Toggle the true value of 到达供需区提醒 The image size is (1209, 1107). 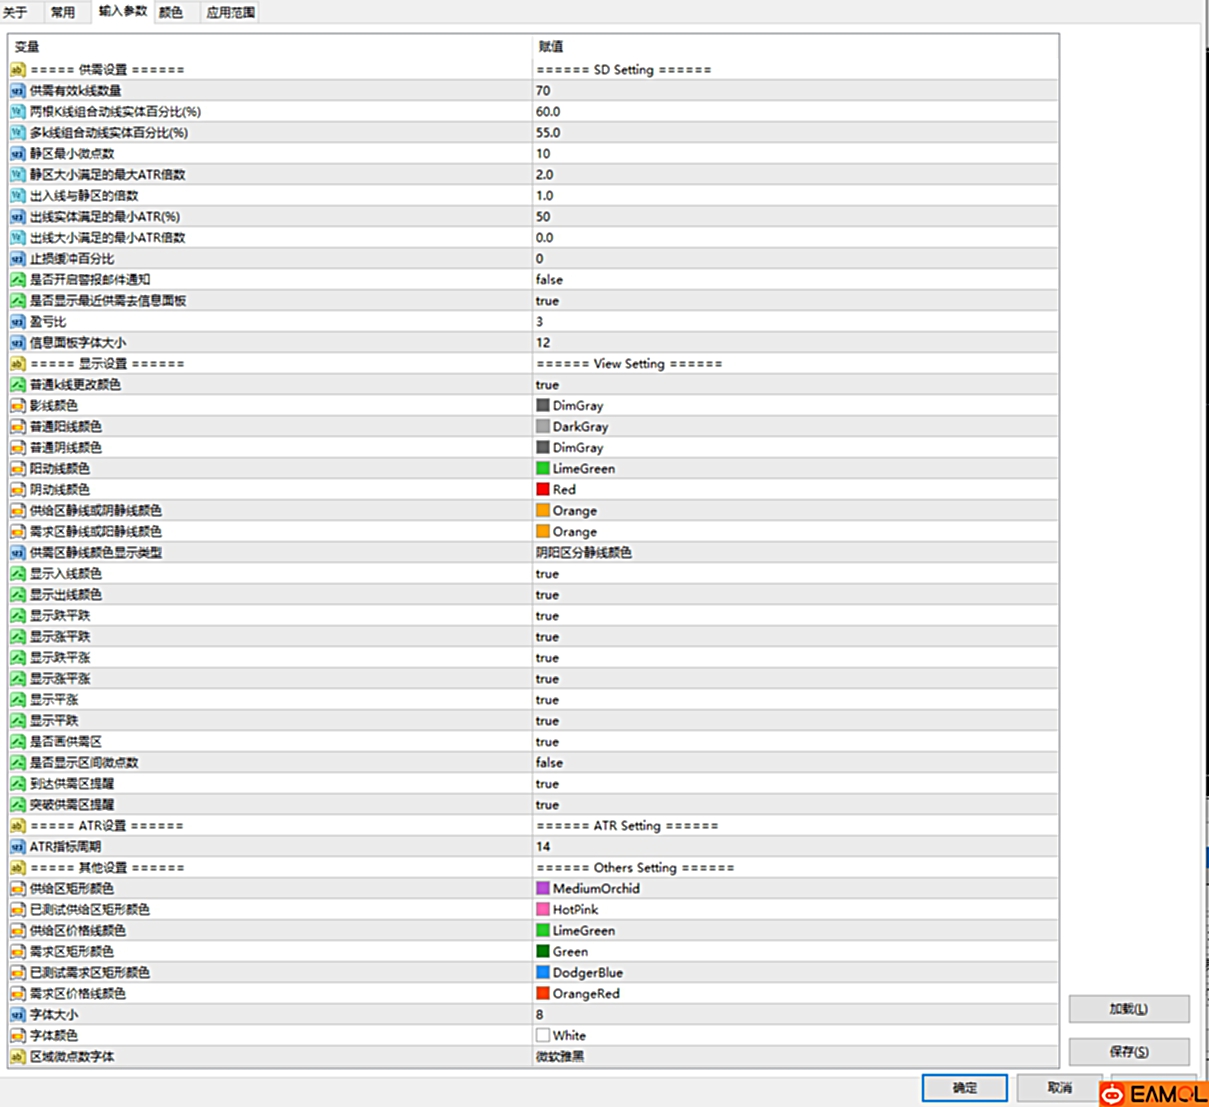[x=547, y=784]
